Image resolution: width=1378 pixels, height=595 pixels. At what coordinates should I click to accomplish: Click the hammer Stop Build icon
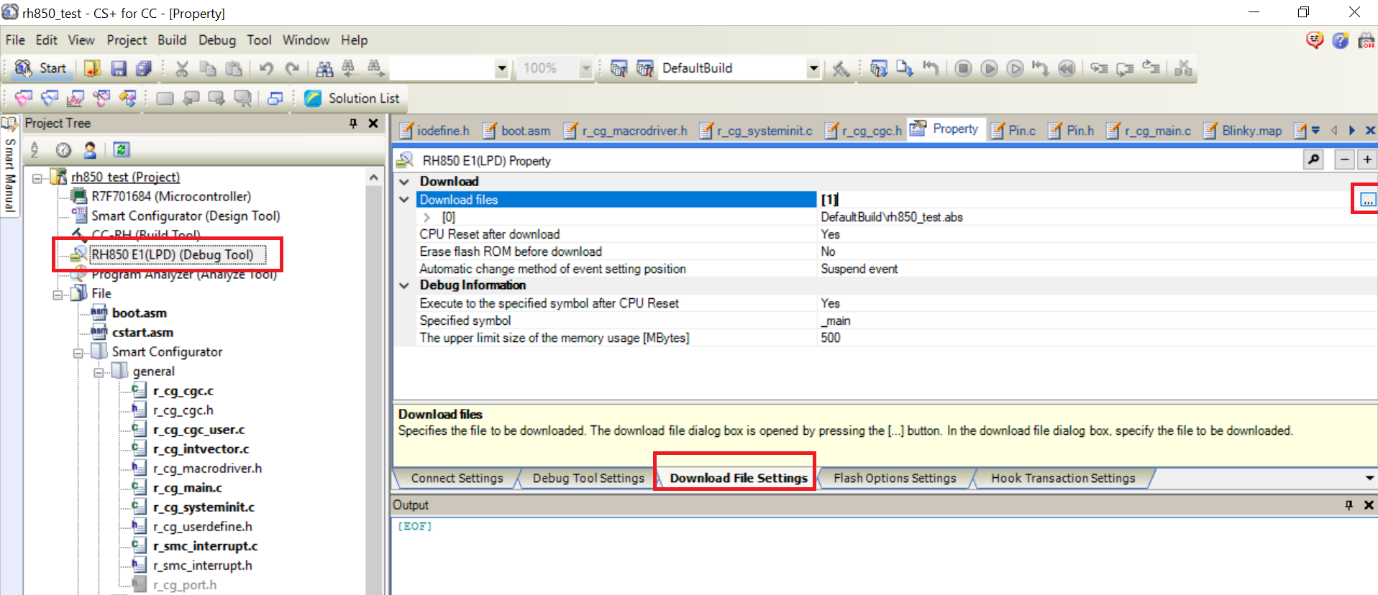(x=841, y=69)
